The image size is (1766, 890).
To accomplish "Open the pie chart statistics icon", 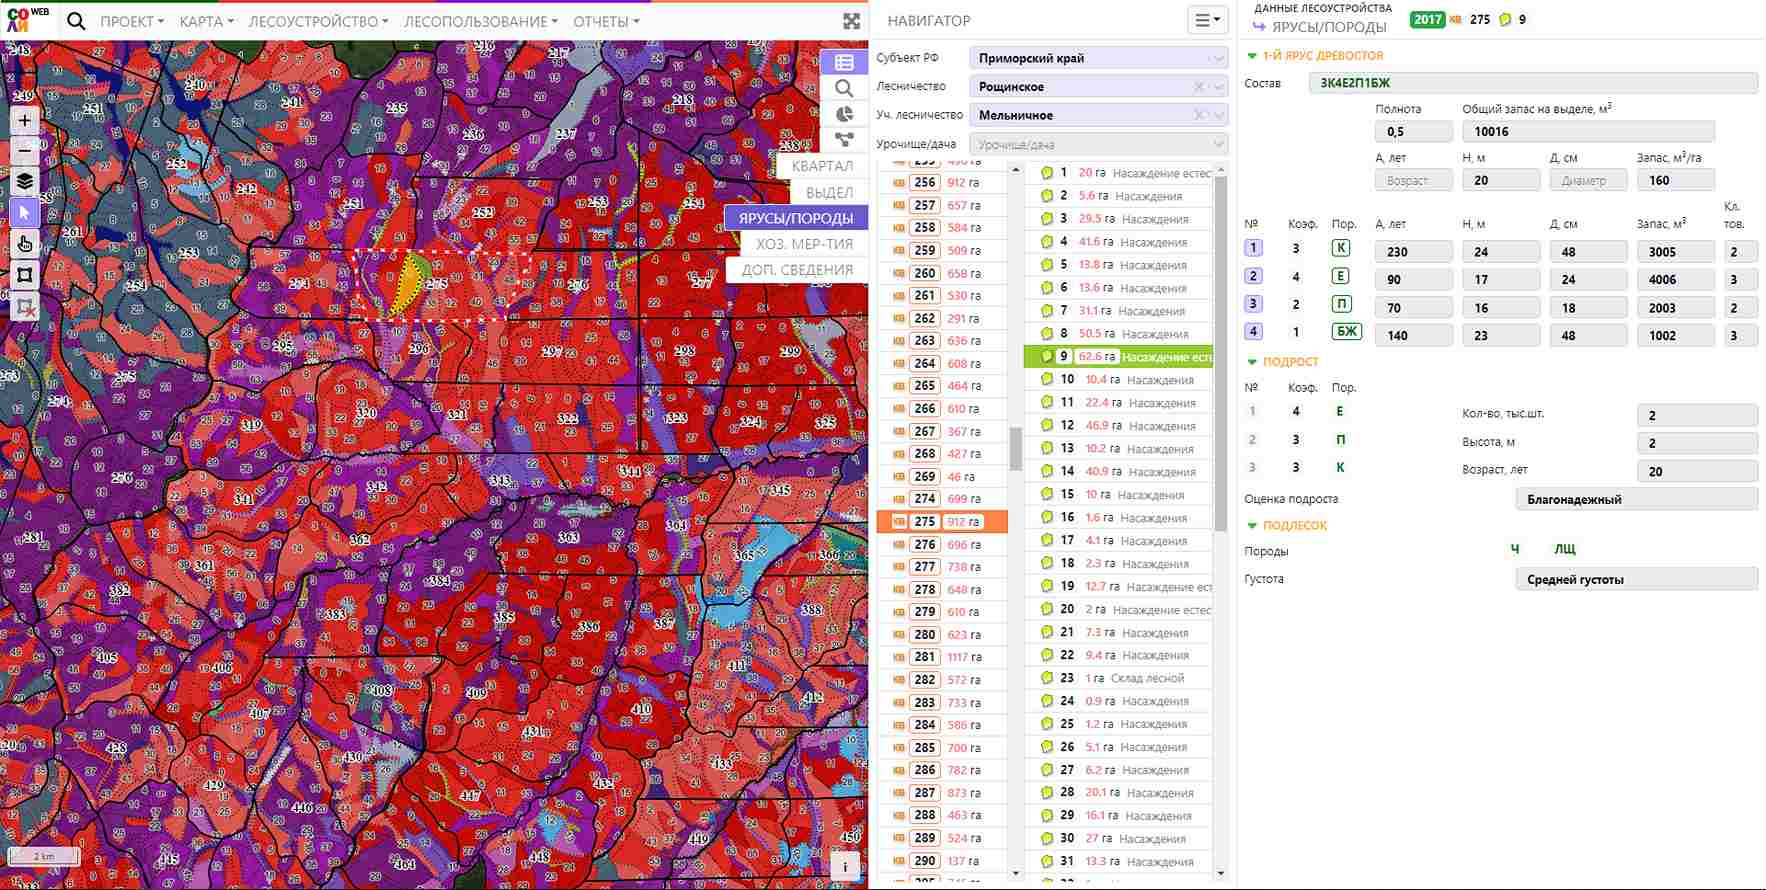I will coord(844,114).
